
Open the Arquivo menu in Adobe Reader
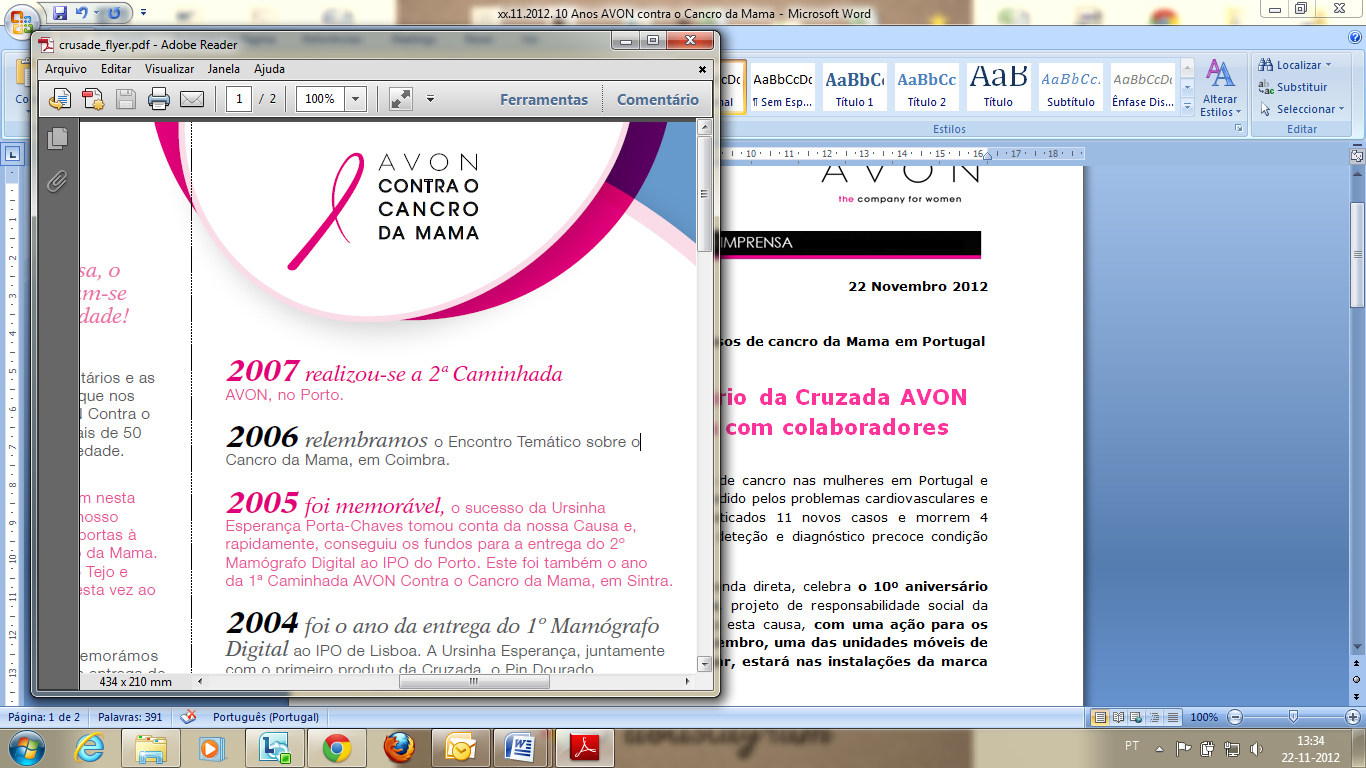[66, 69]
